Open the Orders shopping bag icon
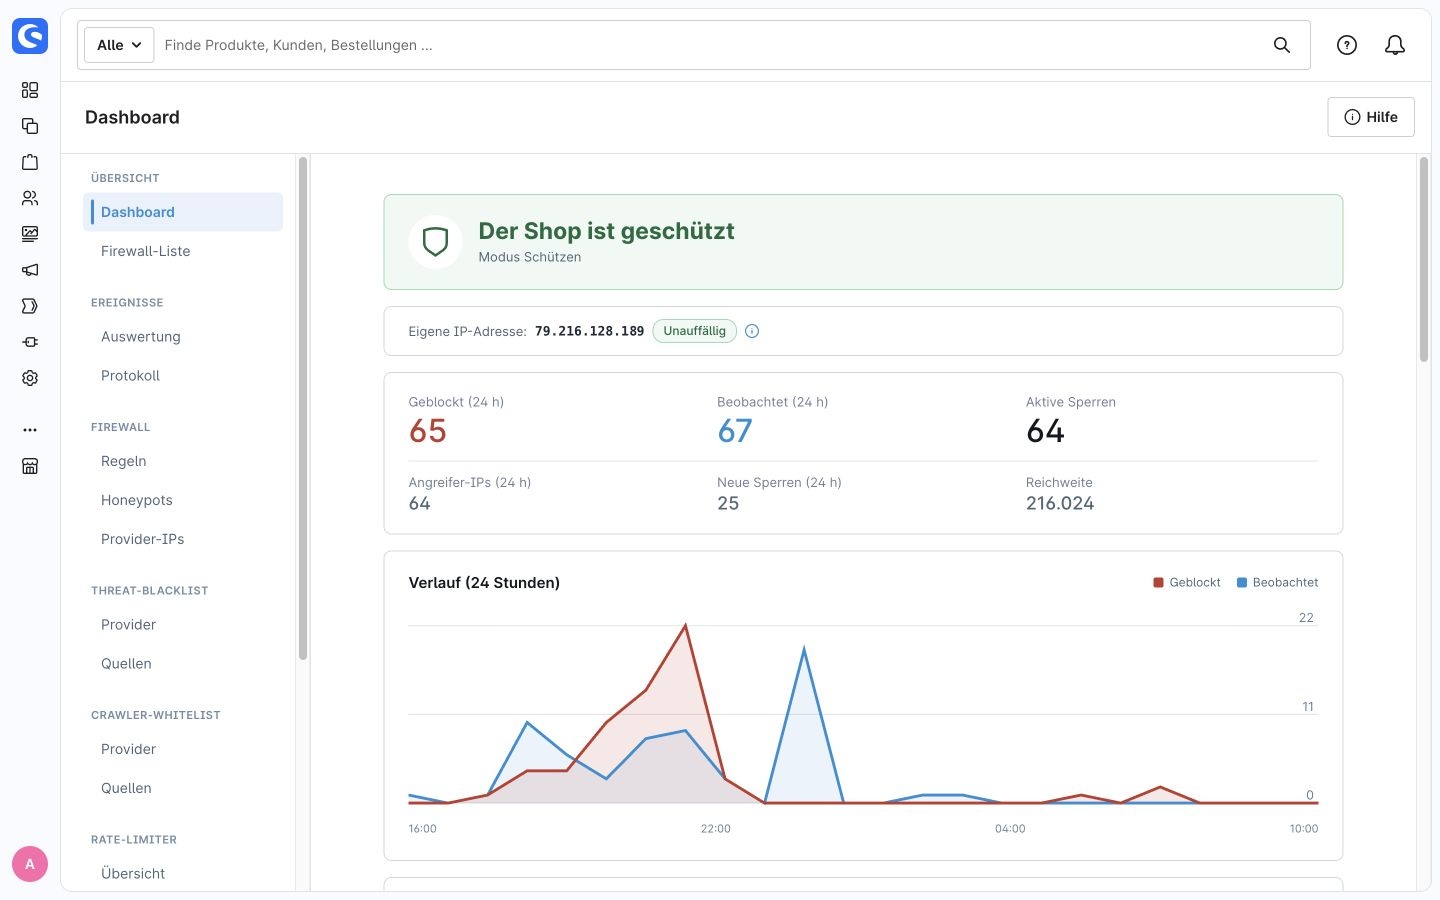1440x900 pixels. click(30, 162)
